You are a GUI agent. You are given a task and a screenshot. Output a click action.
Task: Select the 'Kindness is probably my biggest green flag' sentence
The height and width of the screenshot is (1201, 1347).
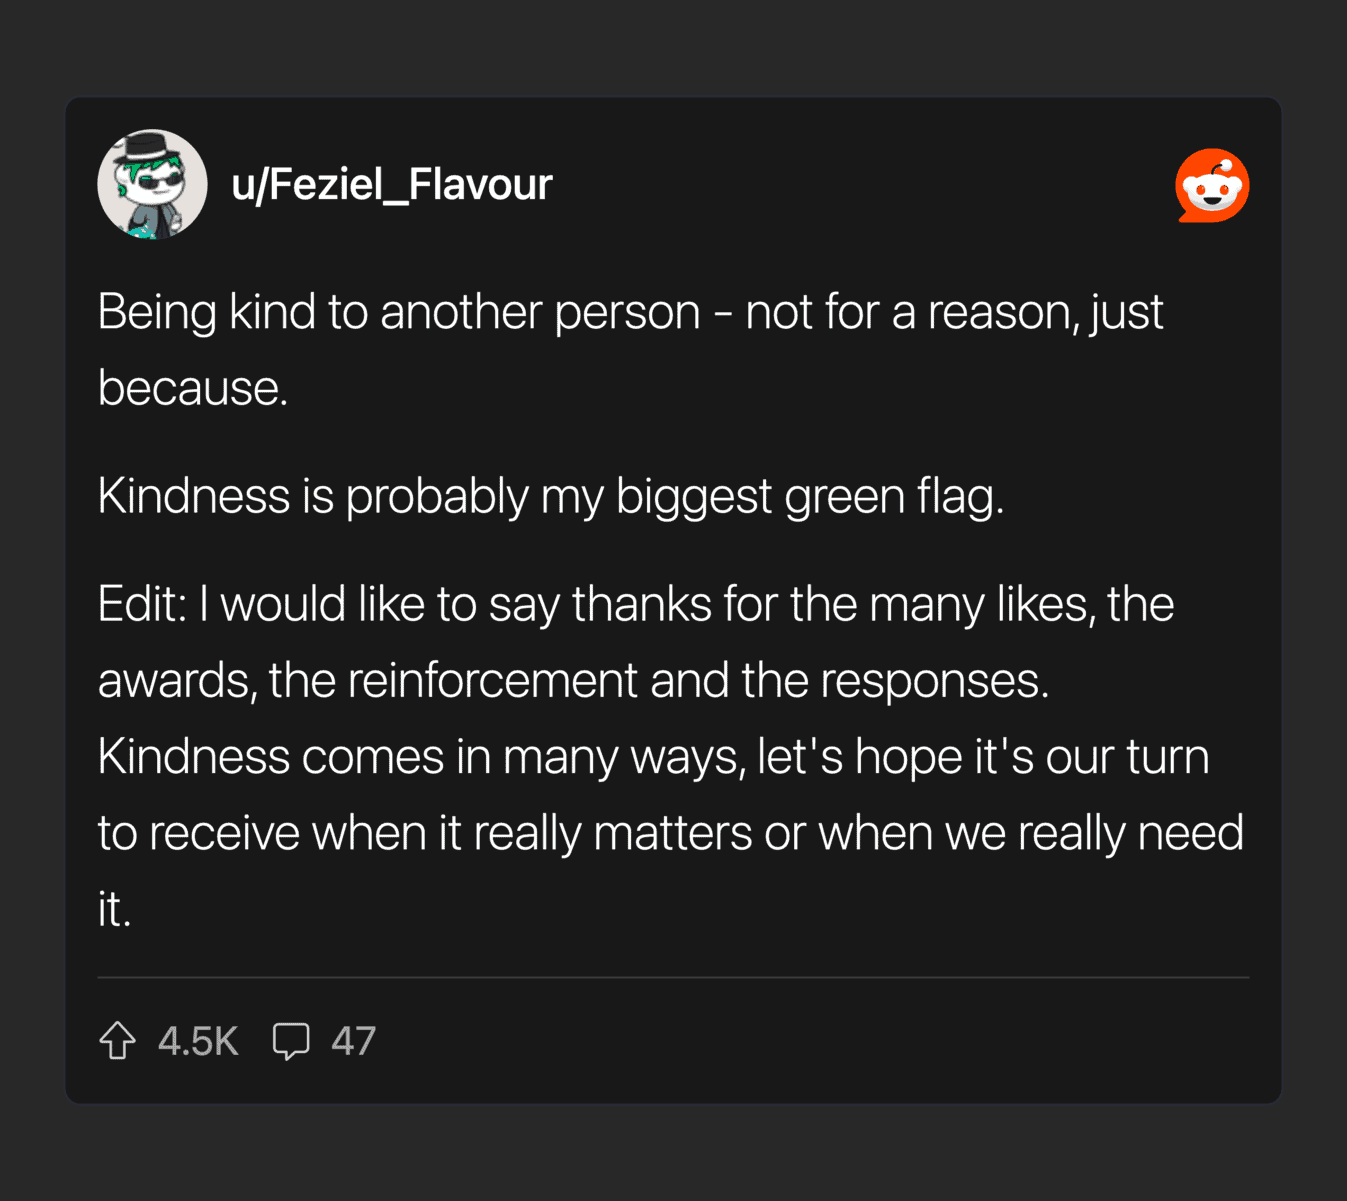point(551,496)
